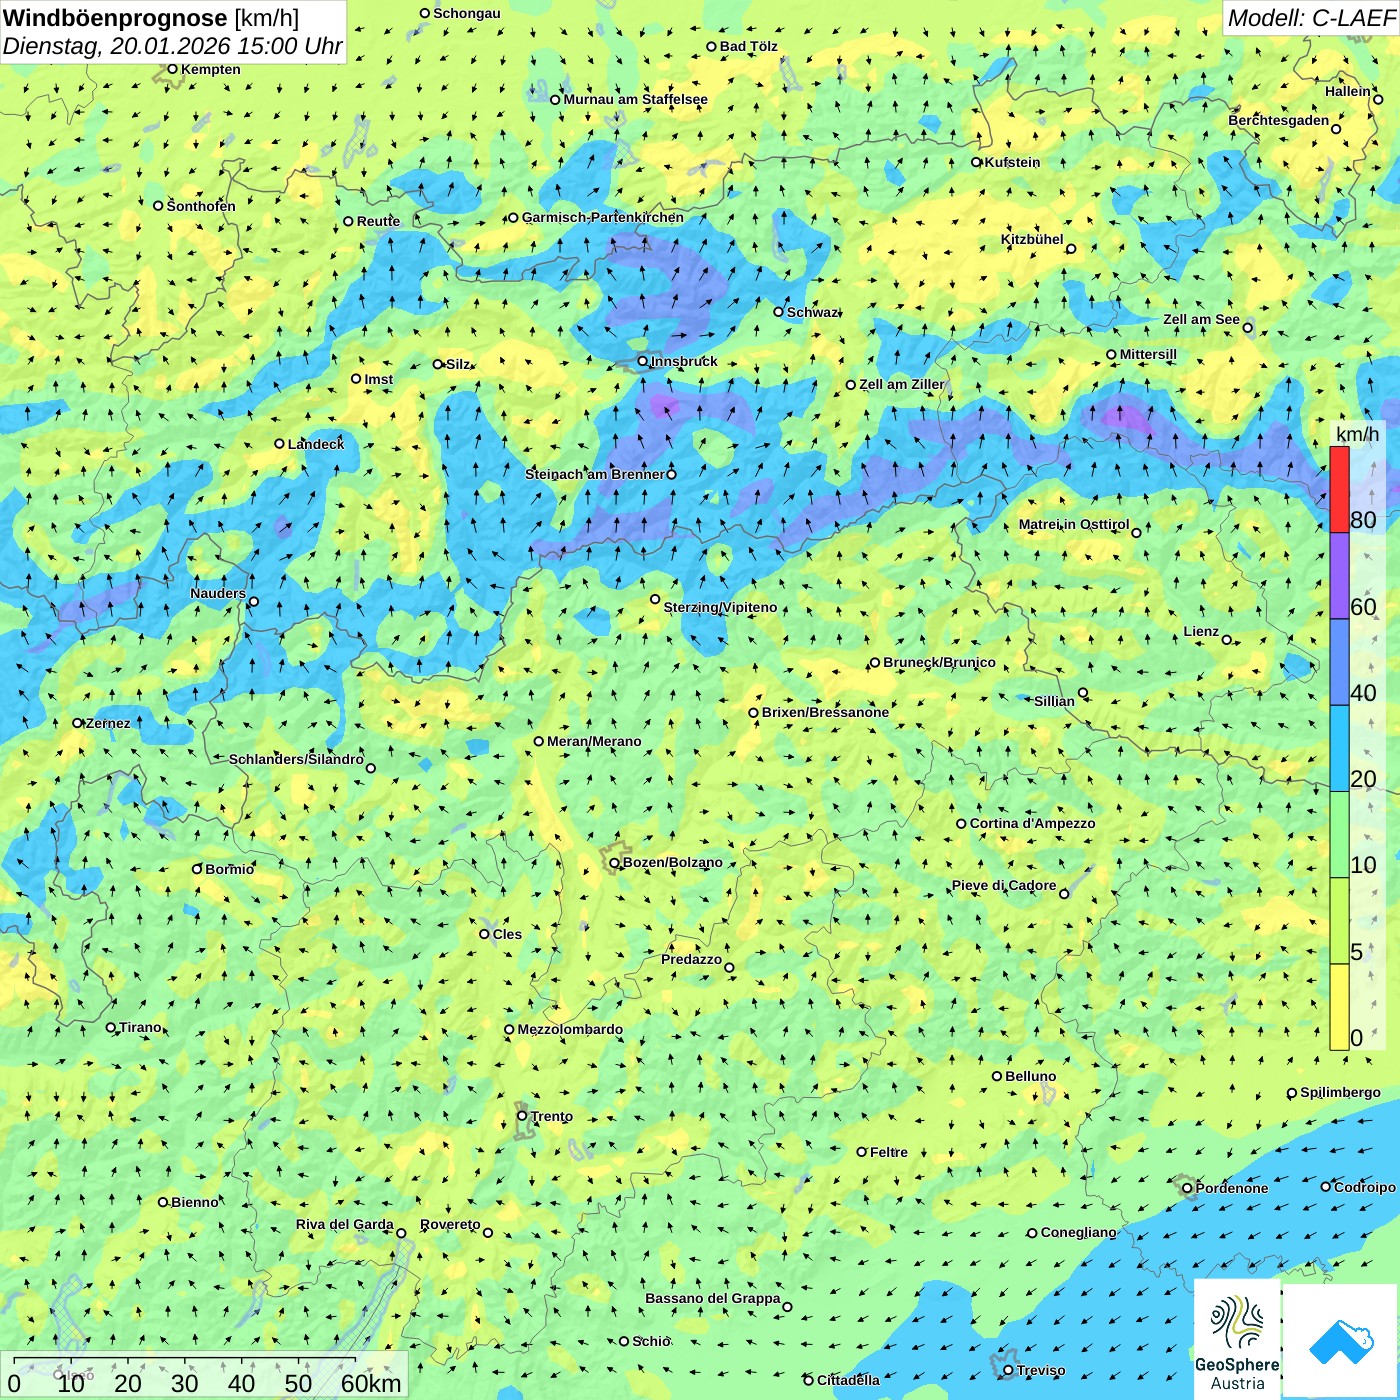
Task: Click the Trento city marker
Action: (522, 1116)
